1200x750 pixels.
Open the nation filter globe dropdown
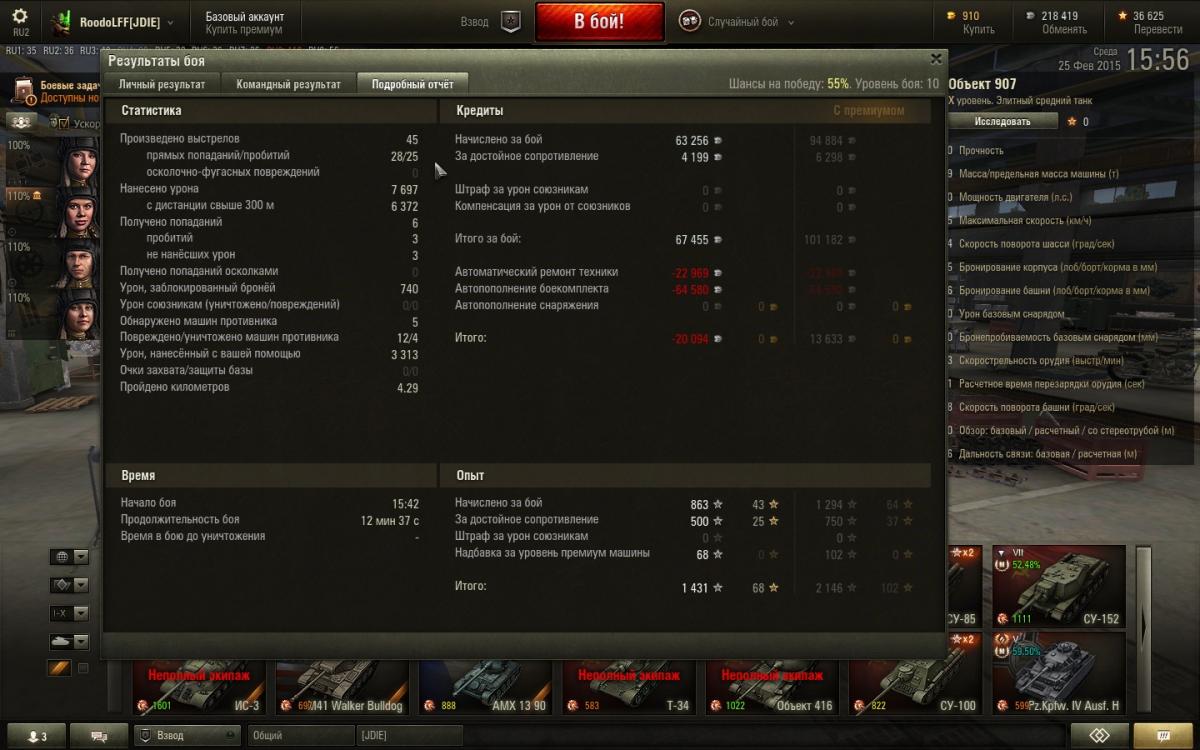pos(70,557)
